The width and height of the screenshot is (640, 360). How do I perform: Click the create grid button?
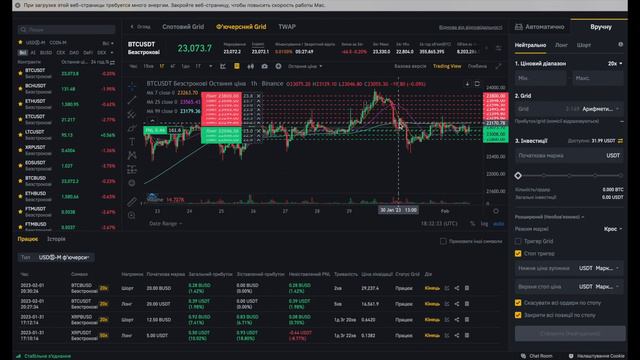coord(570,333)
